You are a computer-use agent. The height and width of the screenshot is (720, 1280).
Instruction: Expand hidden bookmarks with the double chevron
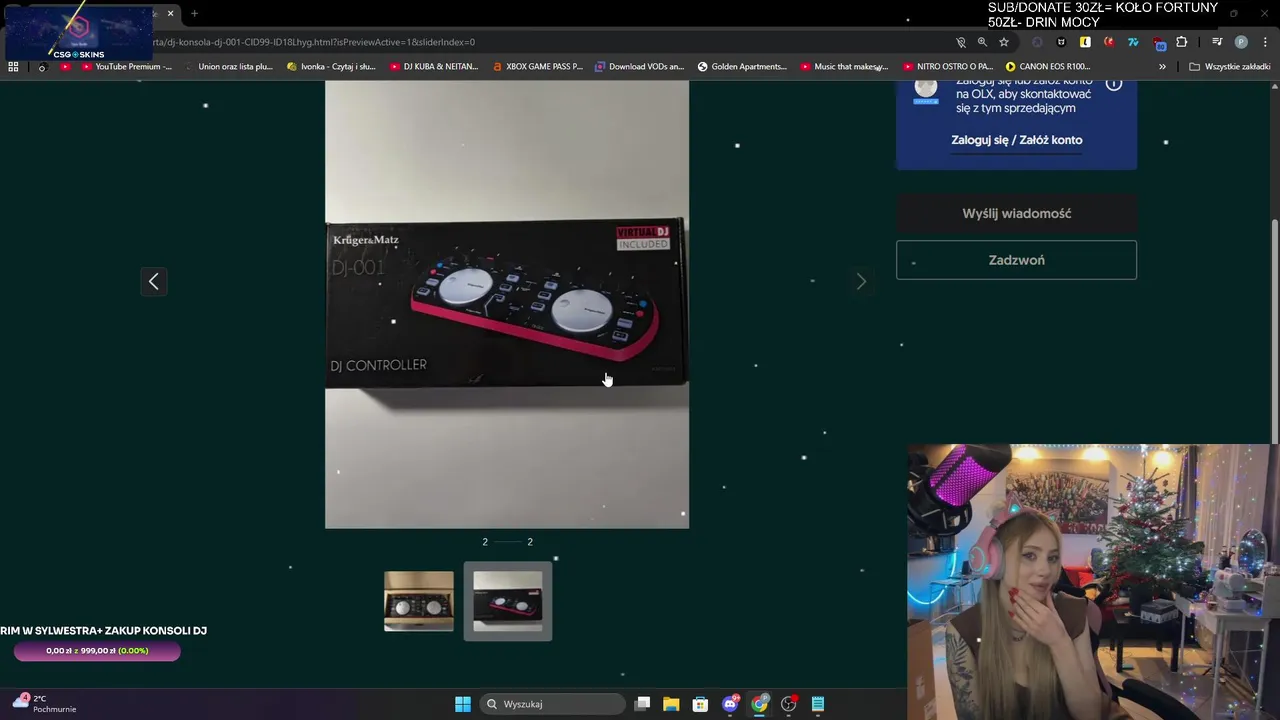coord(1162,67)
